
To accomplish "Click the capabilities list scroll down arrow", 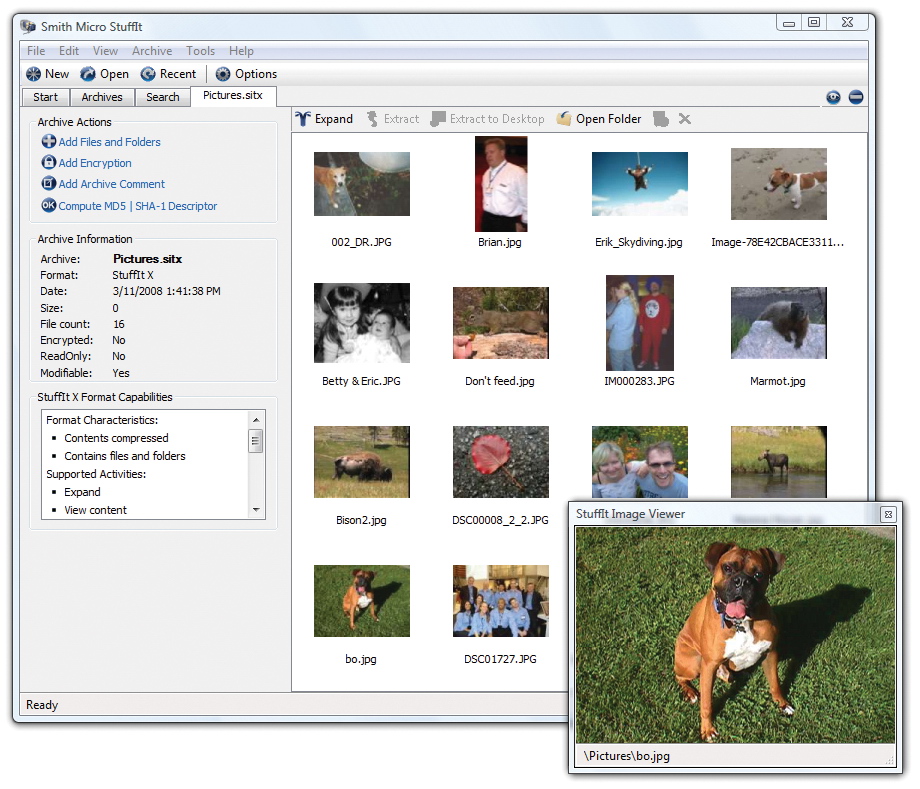I will coord(256,510).
